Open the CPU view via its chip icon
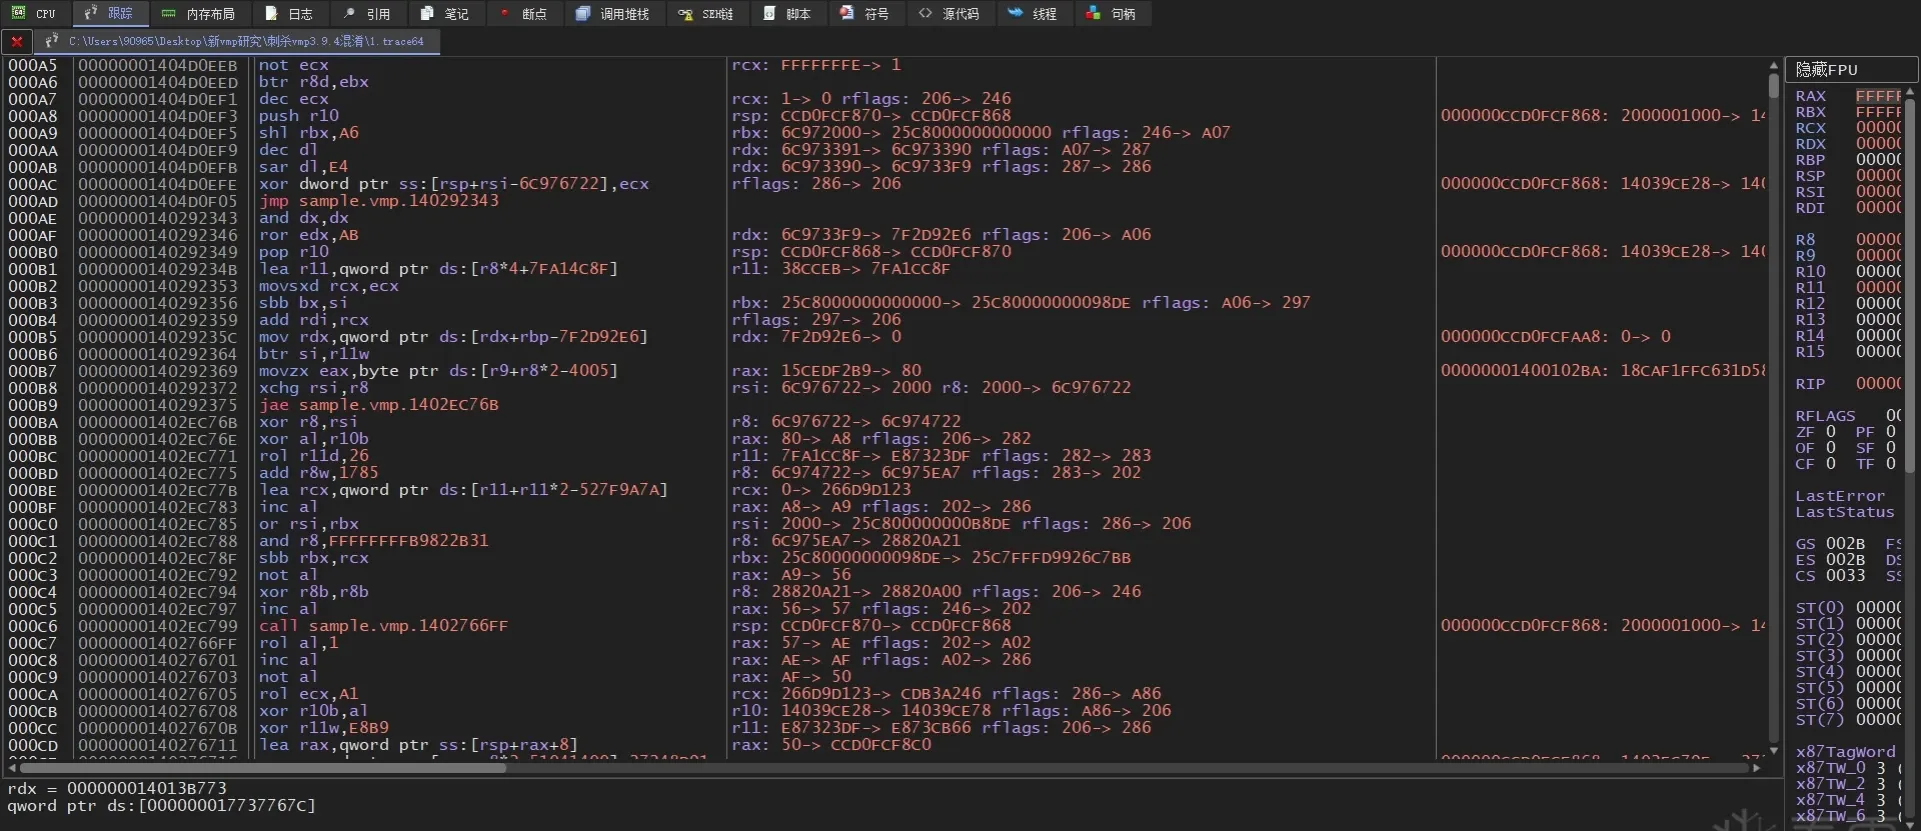The width and height of the screenshot is (1921, 831). pos(18,14)
